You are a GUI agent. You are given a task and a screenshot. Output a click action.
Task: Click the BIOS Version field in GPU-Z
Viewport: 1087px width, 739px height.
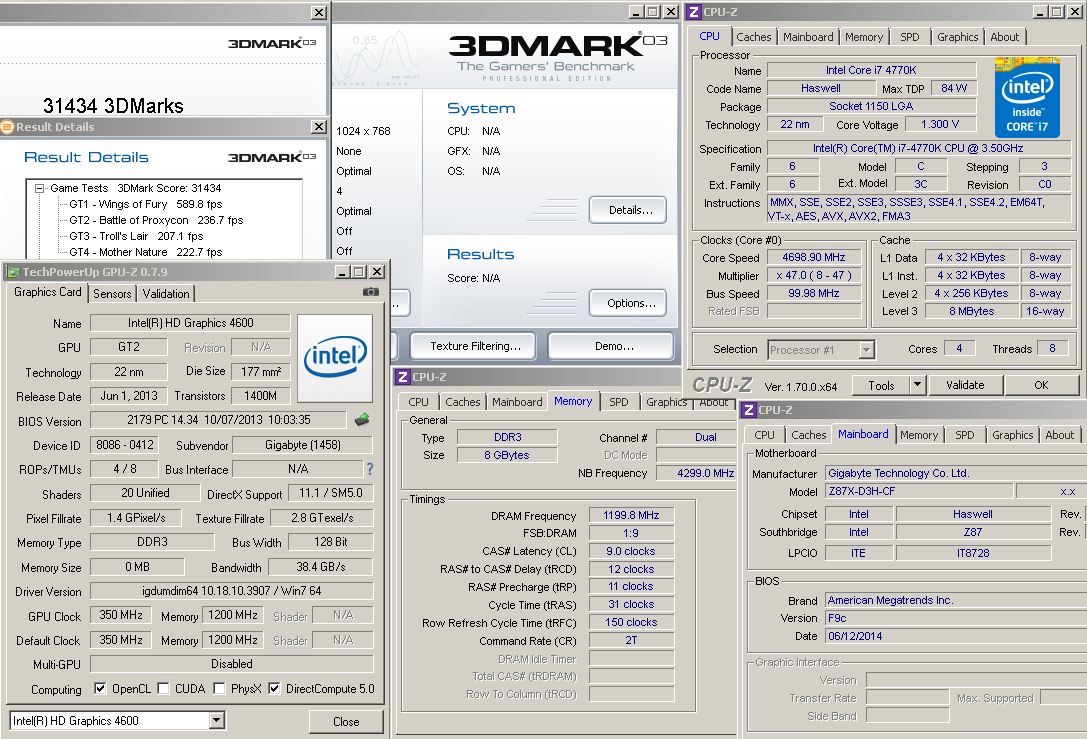coord(219,419)
